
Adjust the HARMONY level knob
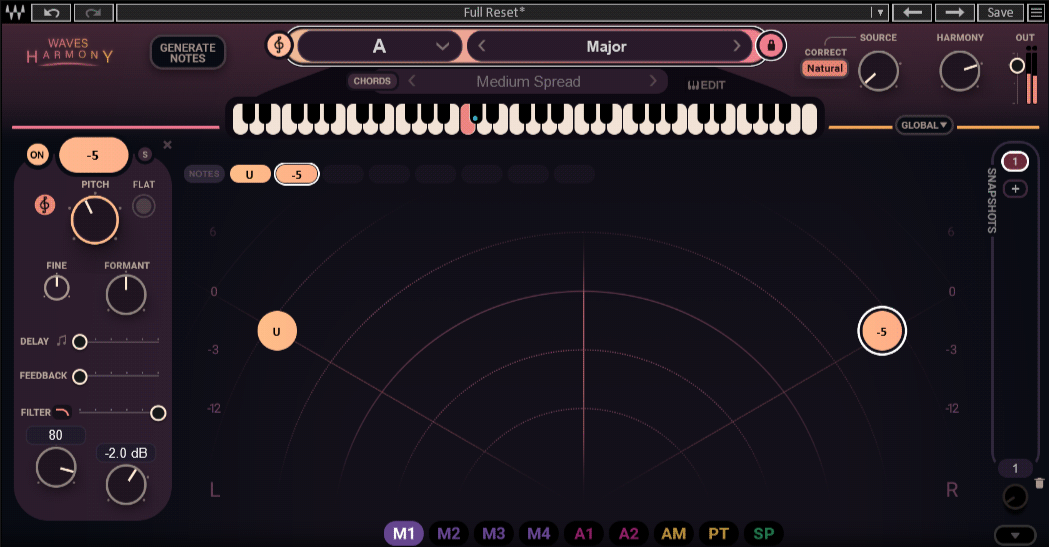click(x=959, y=71)
